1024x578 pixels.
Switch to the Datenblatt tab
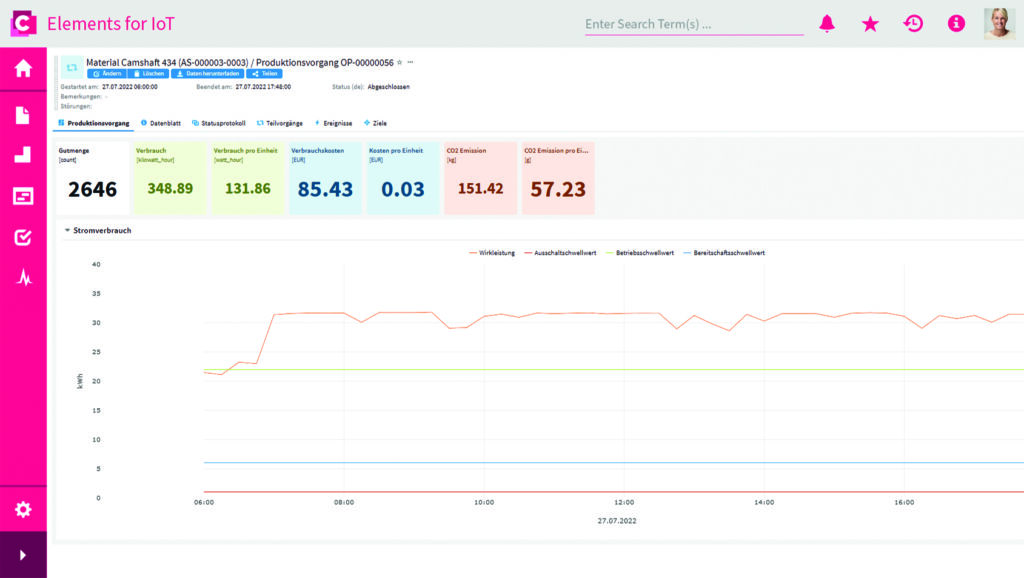click(160, 123)
